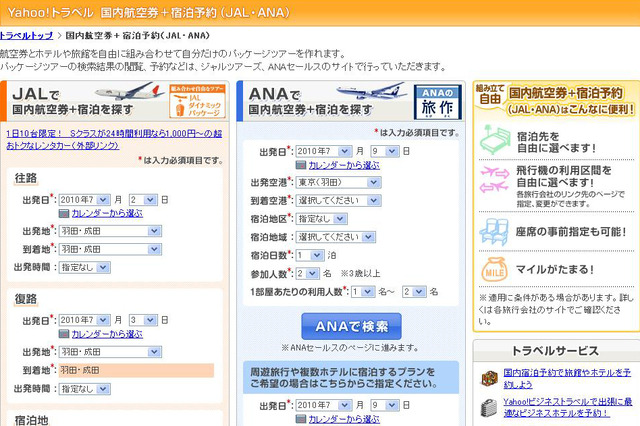Open multi-hotel section day dropdown showing 9
The image size is (640, 426).
point(384,405)
